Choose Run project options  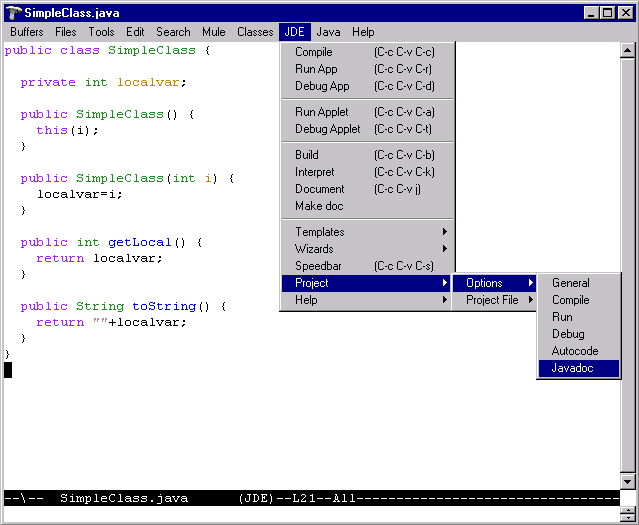[x=579, y=317]
